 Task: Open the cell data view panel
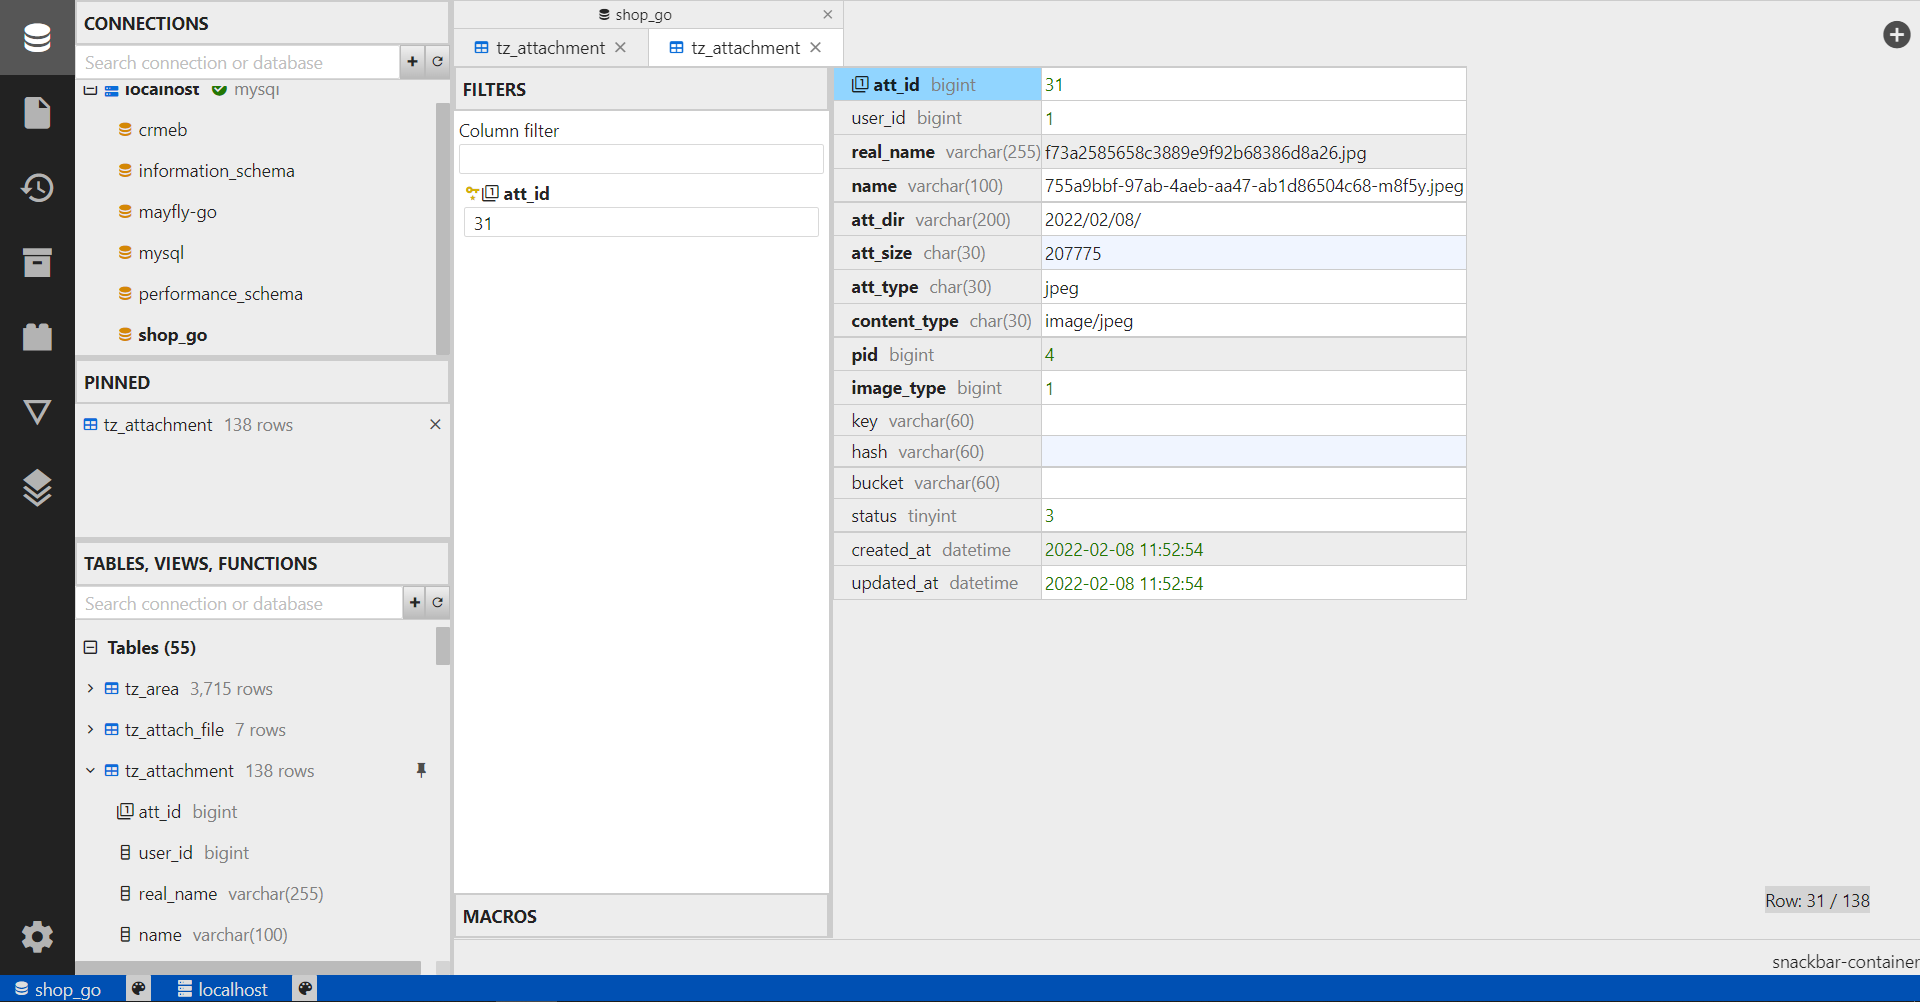tap(37, 412)
